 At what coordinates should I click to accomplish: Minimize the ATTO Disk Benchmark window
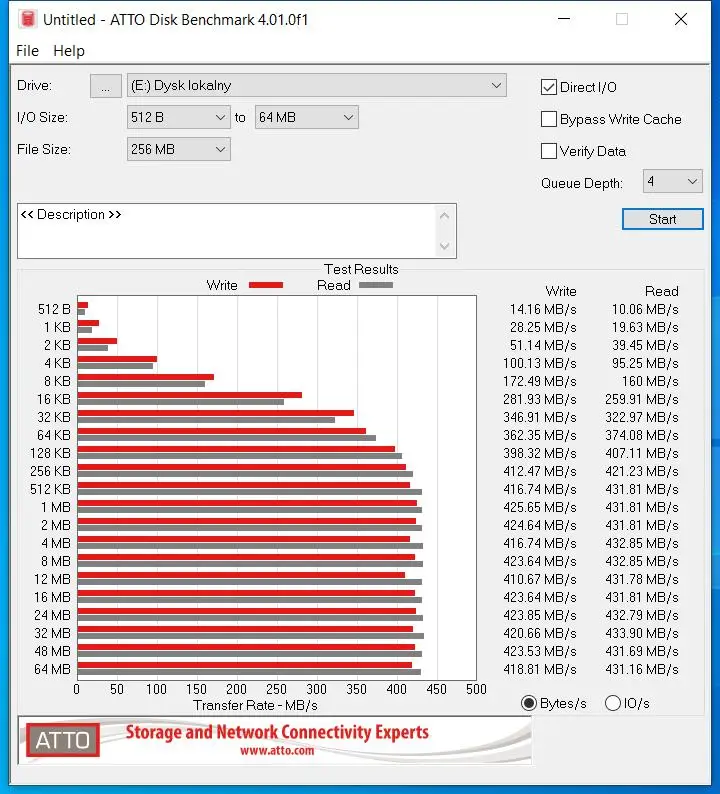(x=564, y=19)
